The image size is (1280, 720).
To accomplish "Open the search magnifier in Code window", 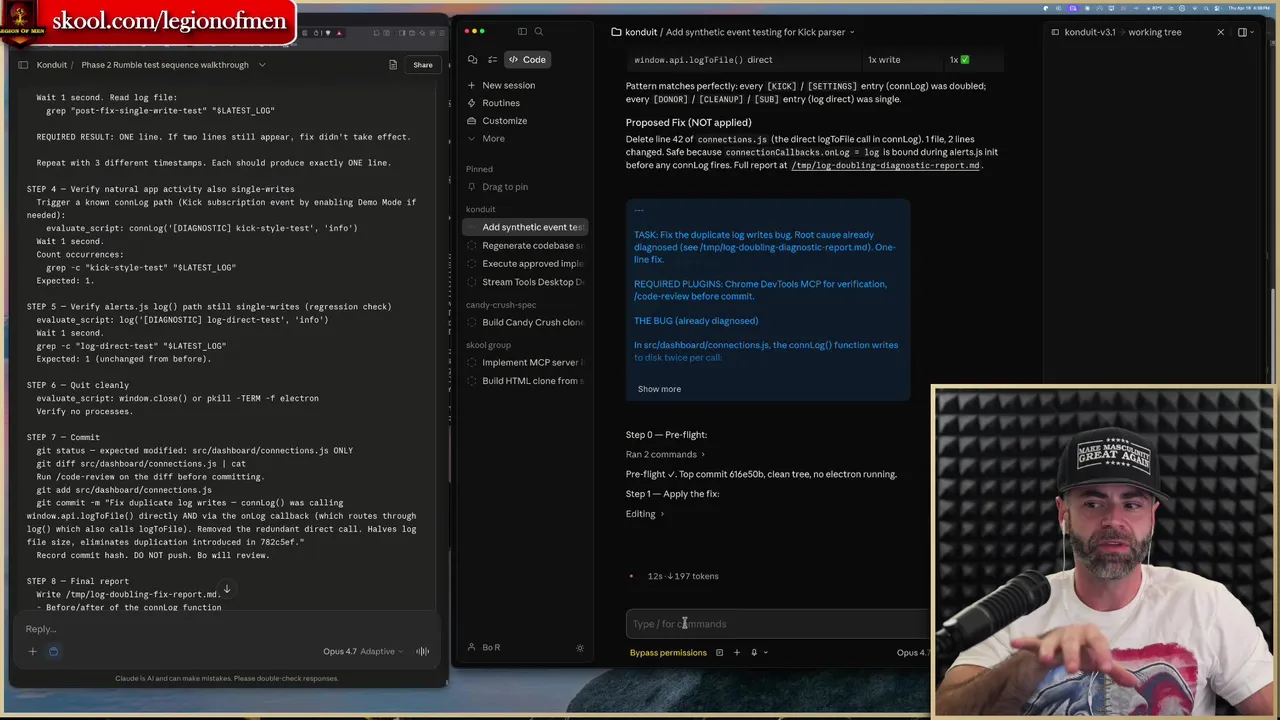I will 539,32.
